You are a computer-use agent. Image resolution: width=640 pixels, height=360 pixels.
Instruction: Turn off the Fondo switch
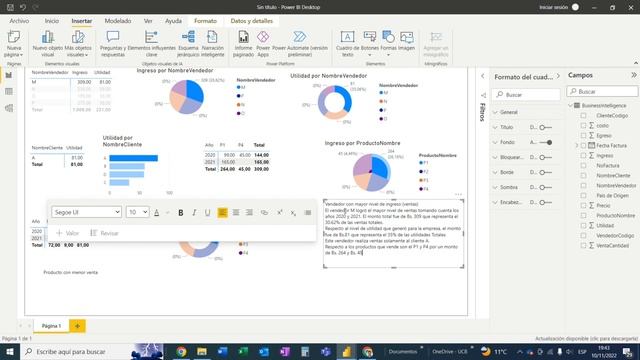[545, 142]
